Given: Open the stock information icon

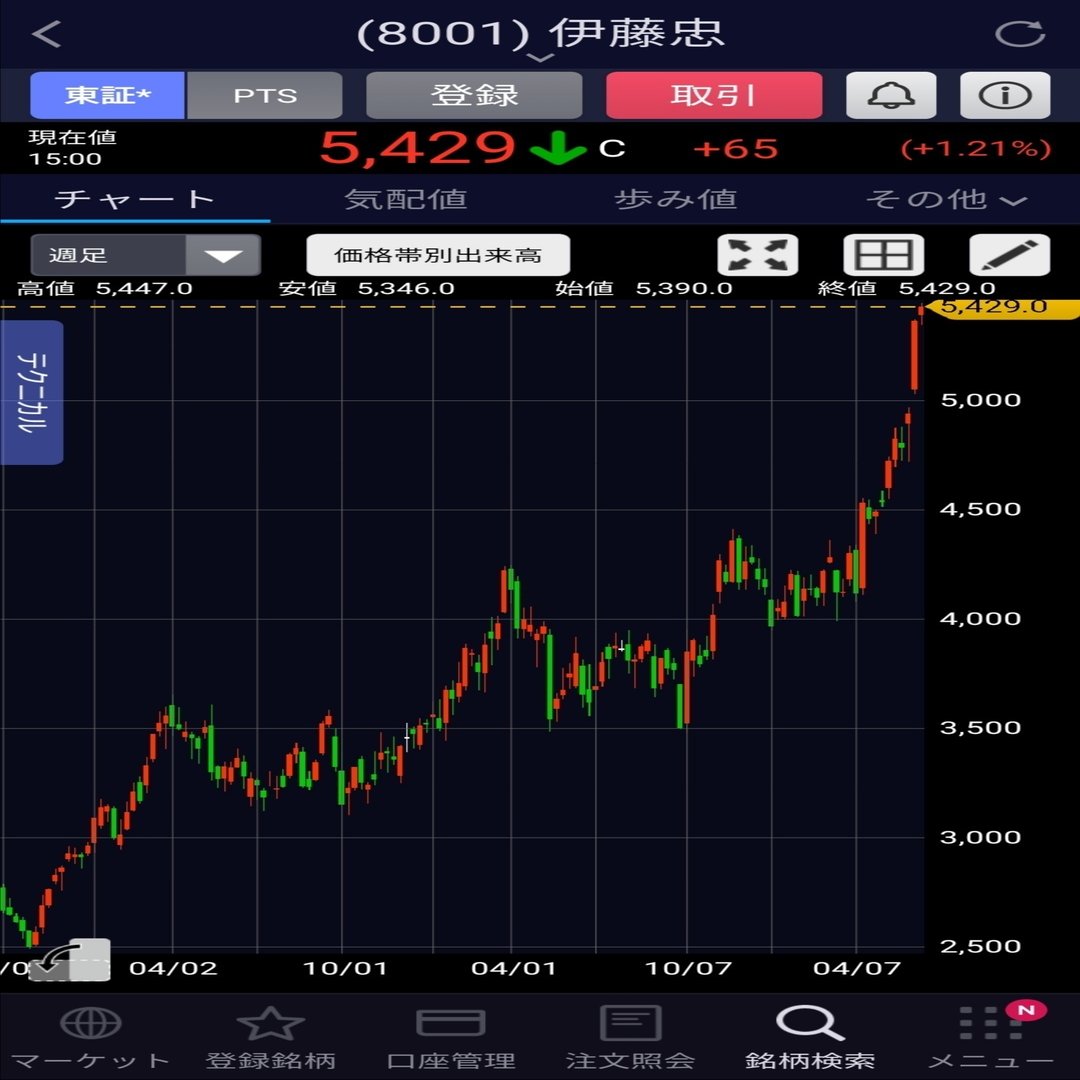Looking at the screenshot, I should click(1005, 95).
